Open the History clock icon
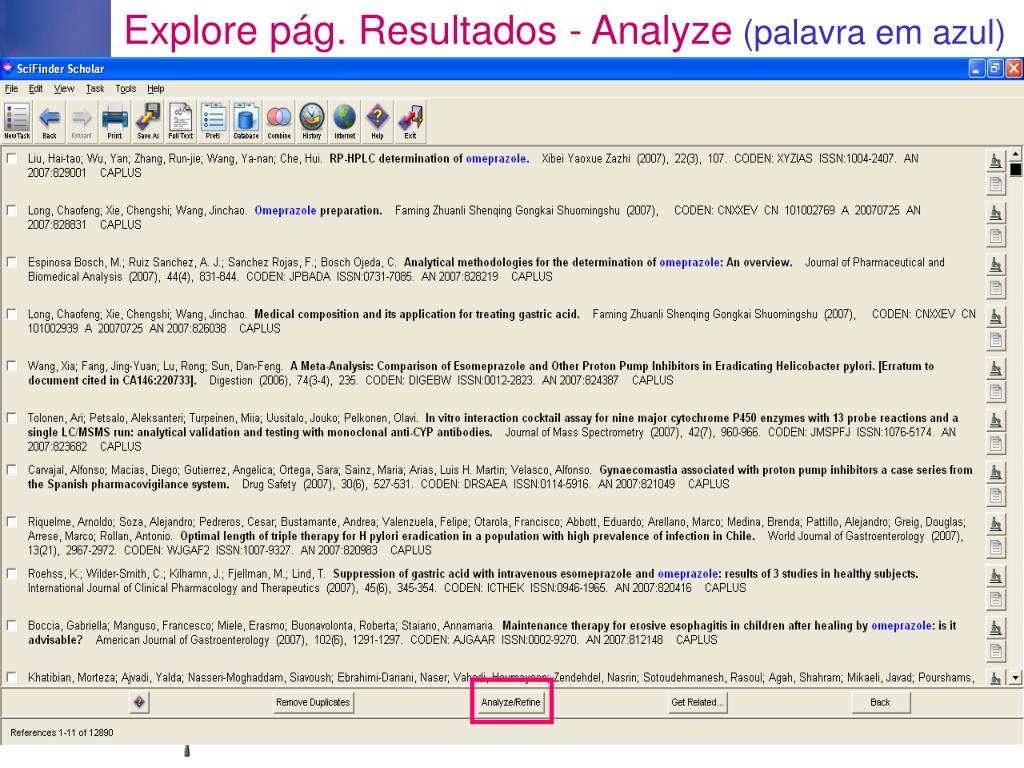Viewport: 1024px width, 768px height. (312, 121)
